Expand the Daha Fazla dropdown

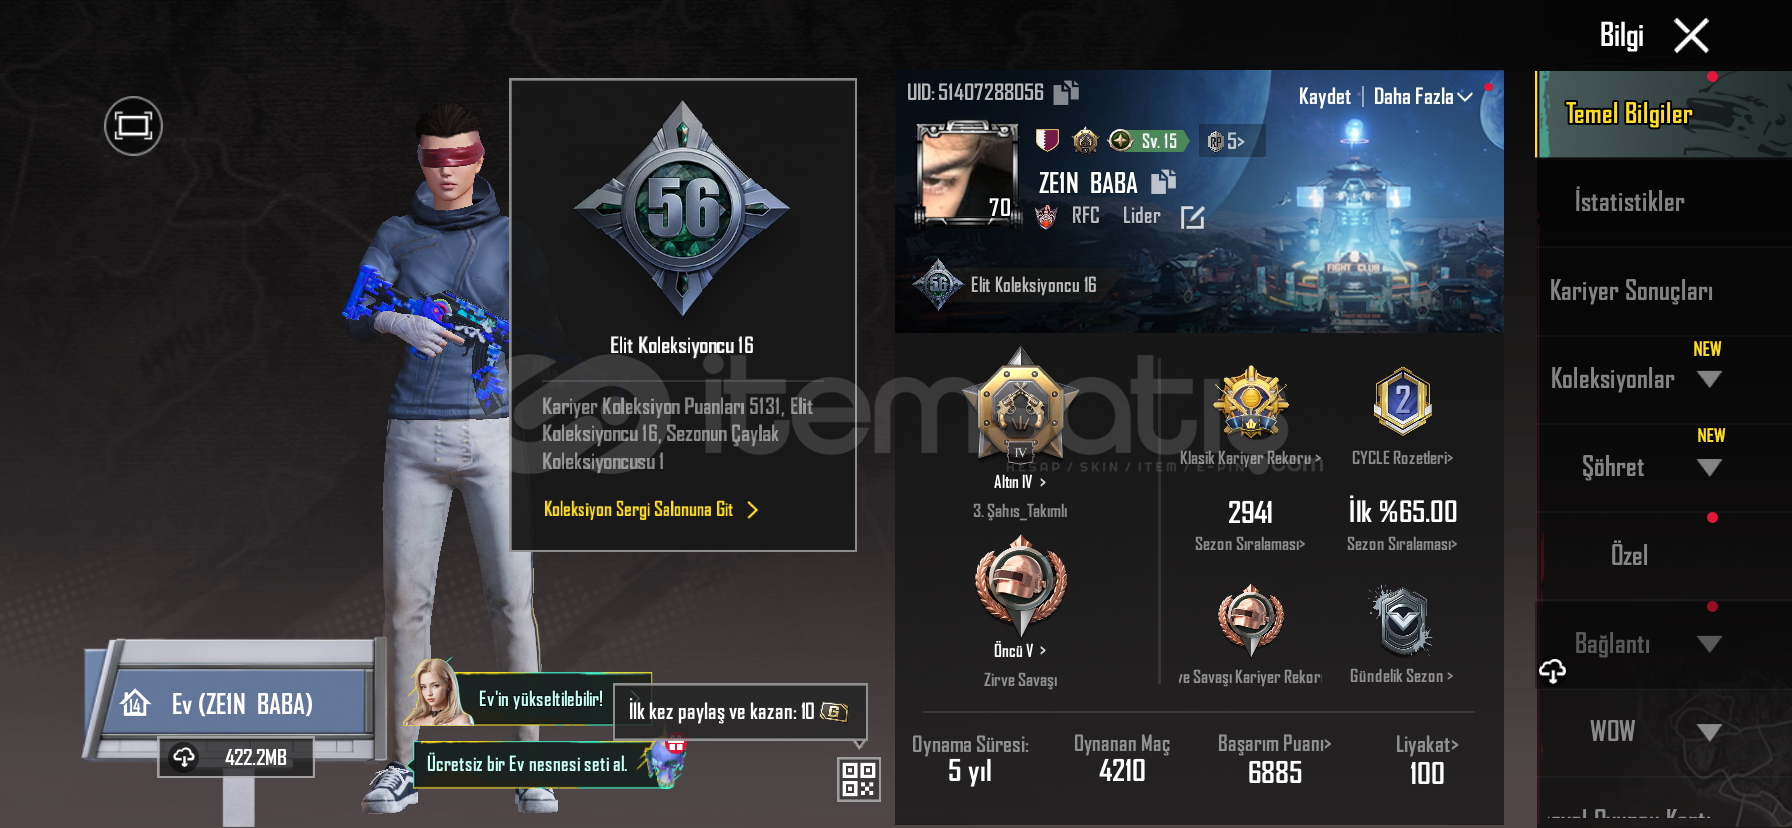click(1423, 96)
